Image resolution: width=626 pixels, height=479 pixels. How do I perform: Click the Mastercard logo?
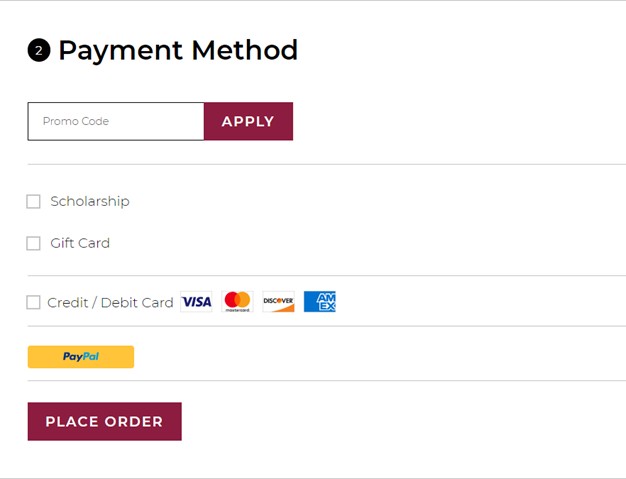pos(237,302)
